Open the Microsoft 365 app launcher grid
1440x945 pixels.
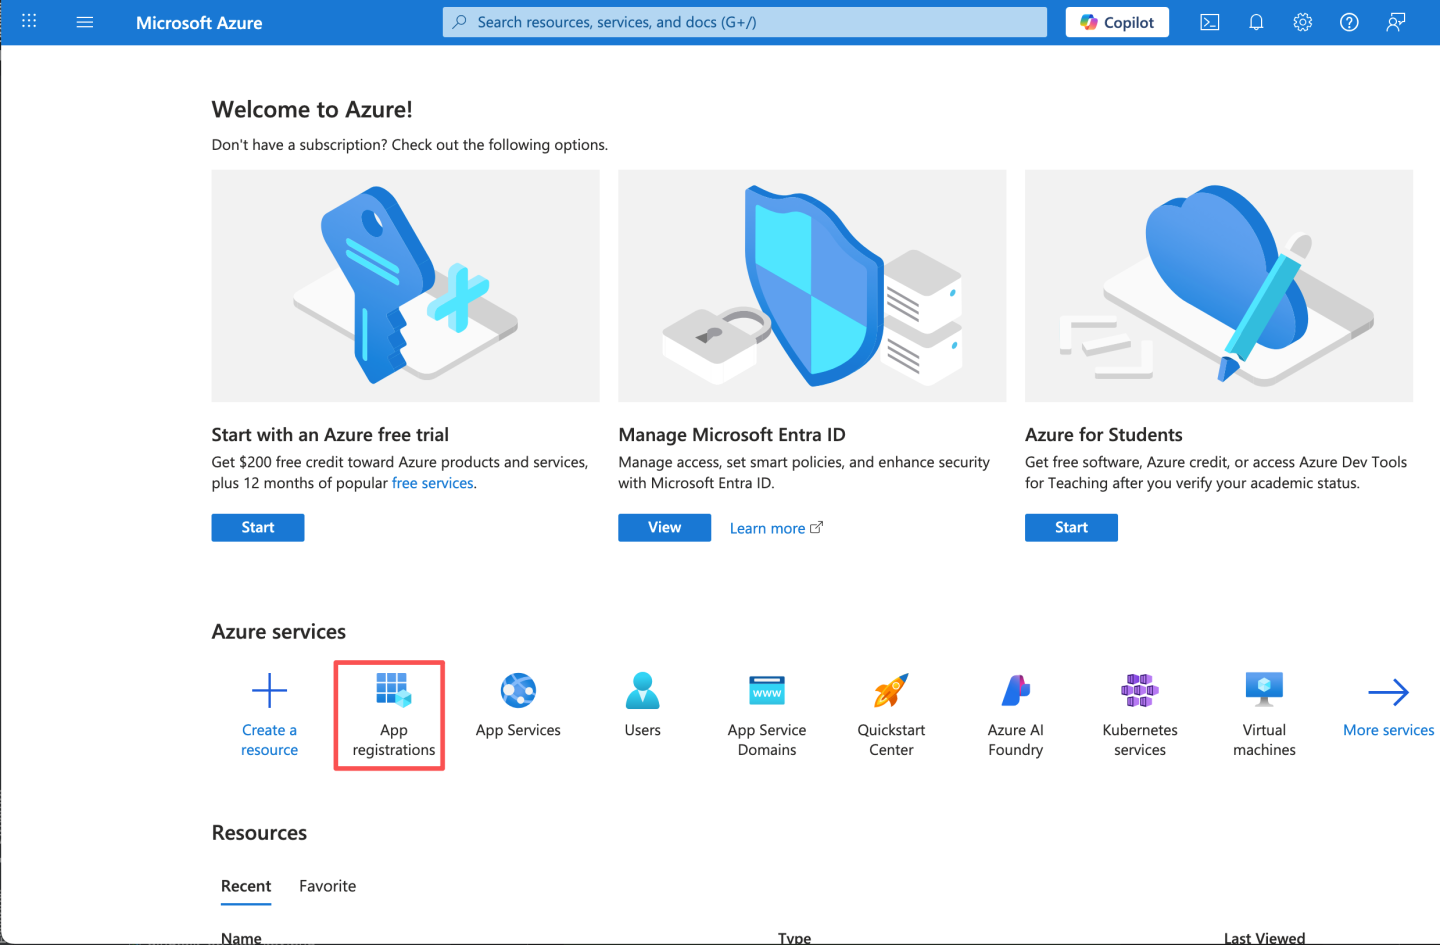(x=29, y=21)
